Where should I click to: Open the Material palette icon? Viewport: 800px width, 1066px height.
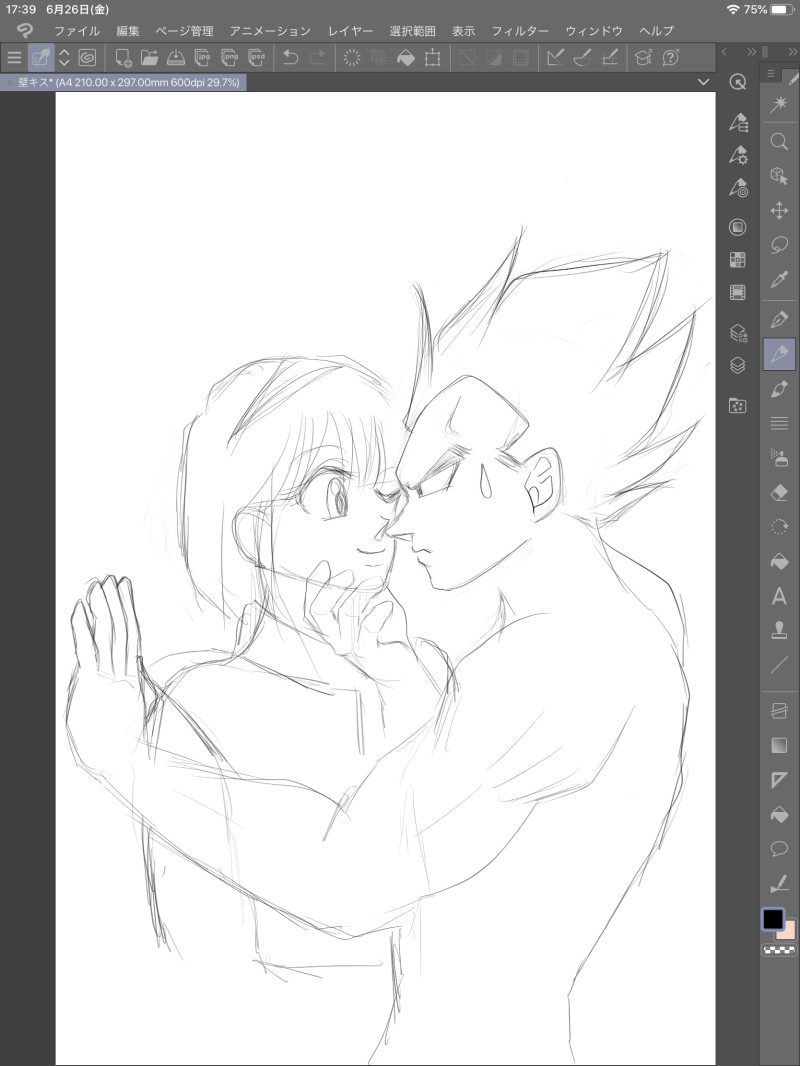(x=737, y=406)
